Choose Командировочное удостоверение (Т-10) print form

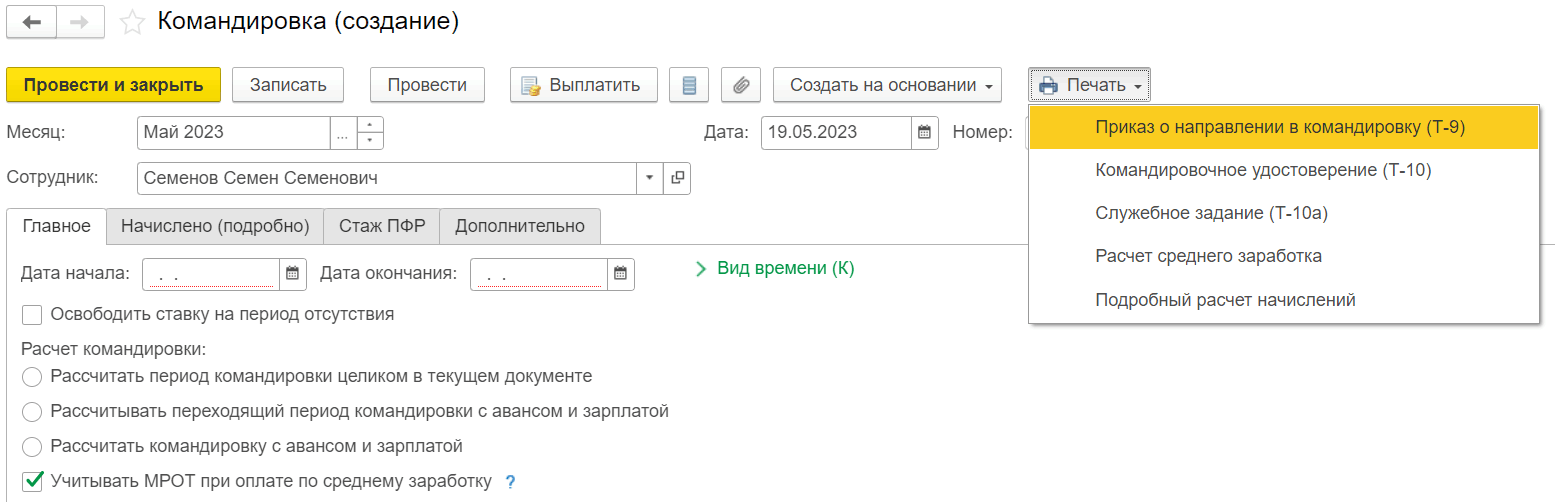pyautogui.click(x=1263, y=171)
